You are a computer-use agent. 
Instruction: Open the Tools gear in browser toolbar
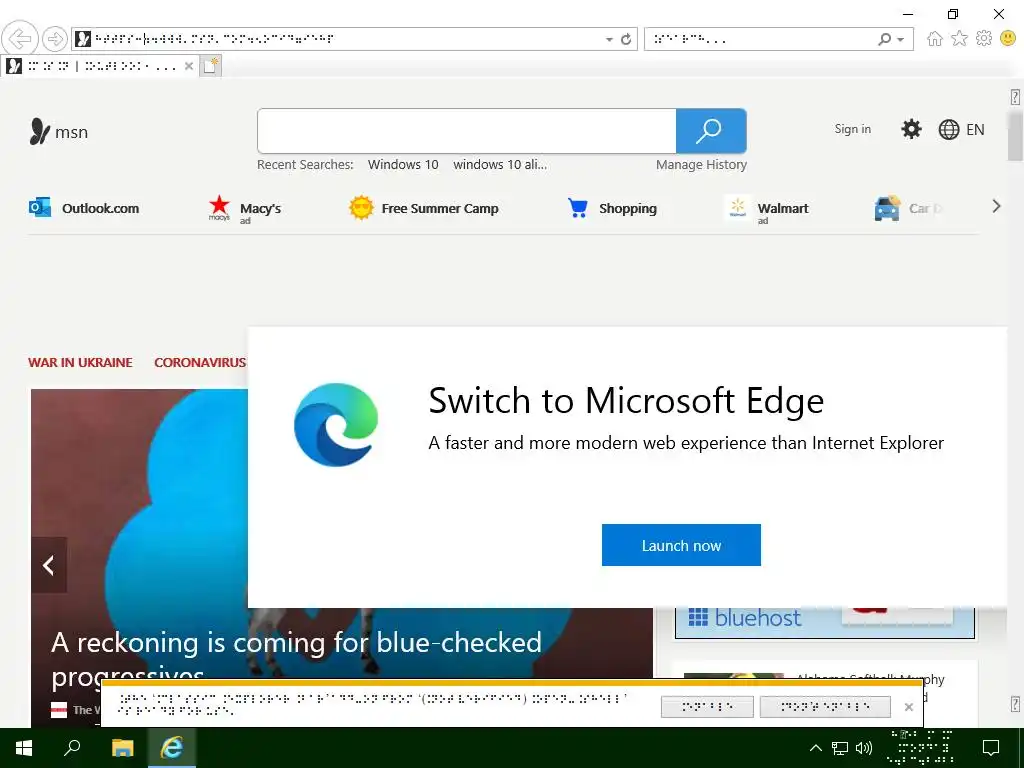pos(984,39)
